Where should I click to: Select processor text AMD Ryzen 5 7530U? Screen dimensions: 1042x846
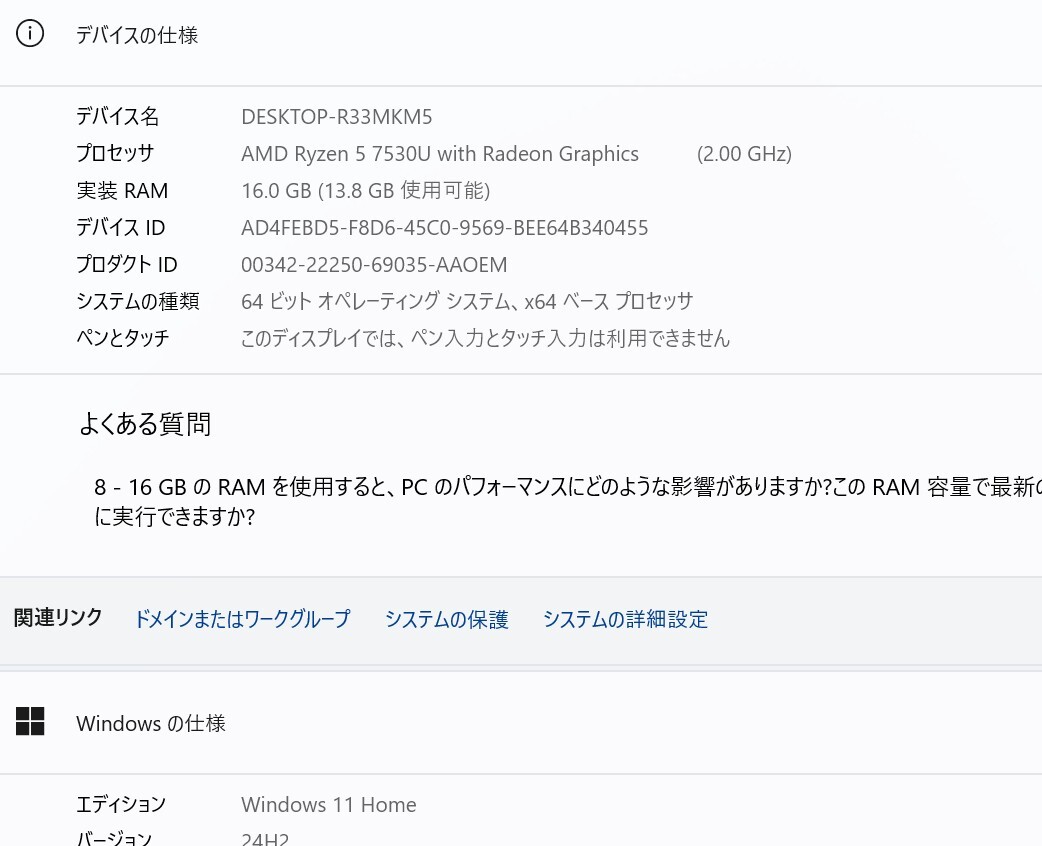pyautogui.click(x=336, y=154)
